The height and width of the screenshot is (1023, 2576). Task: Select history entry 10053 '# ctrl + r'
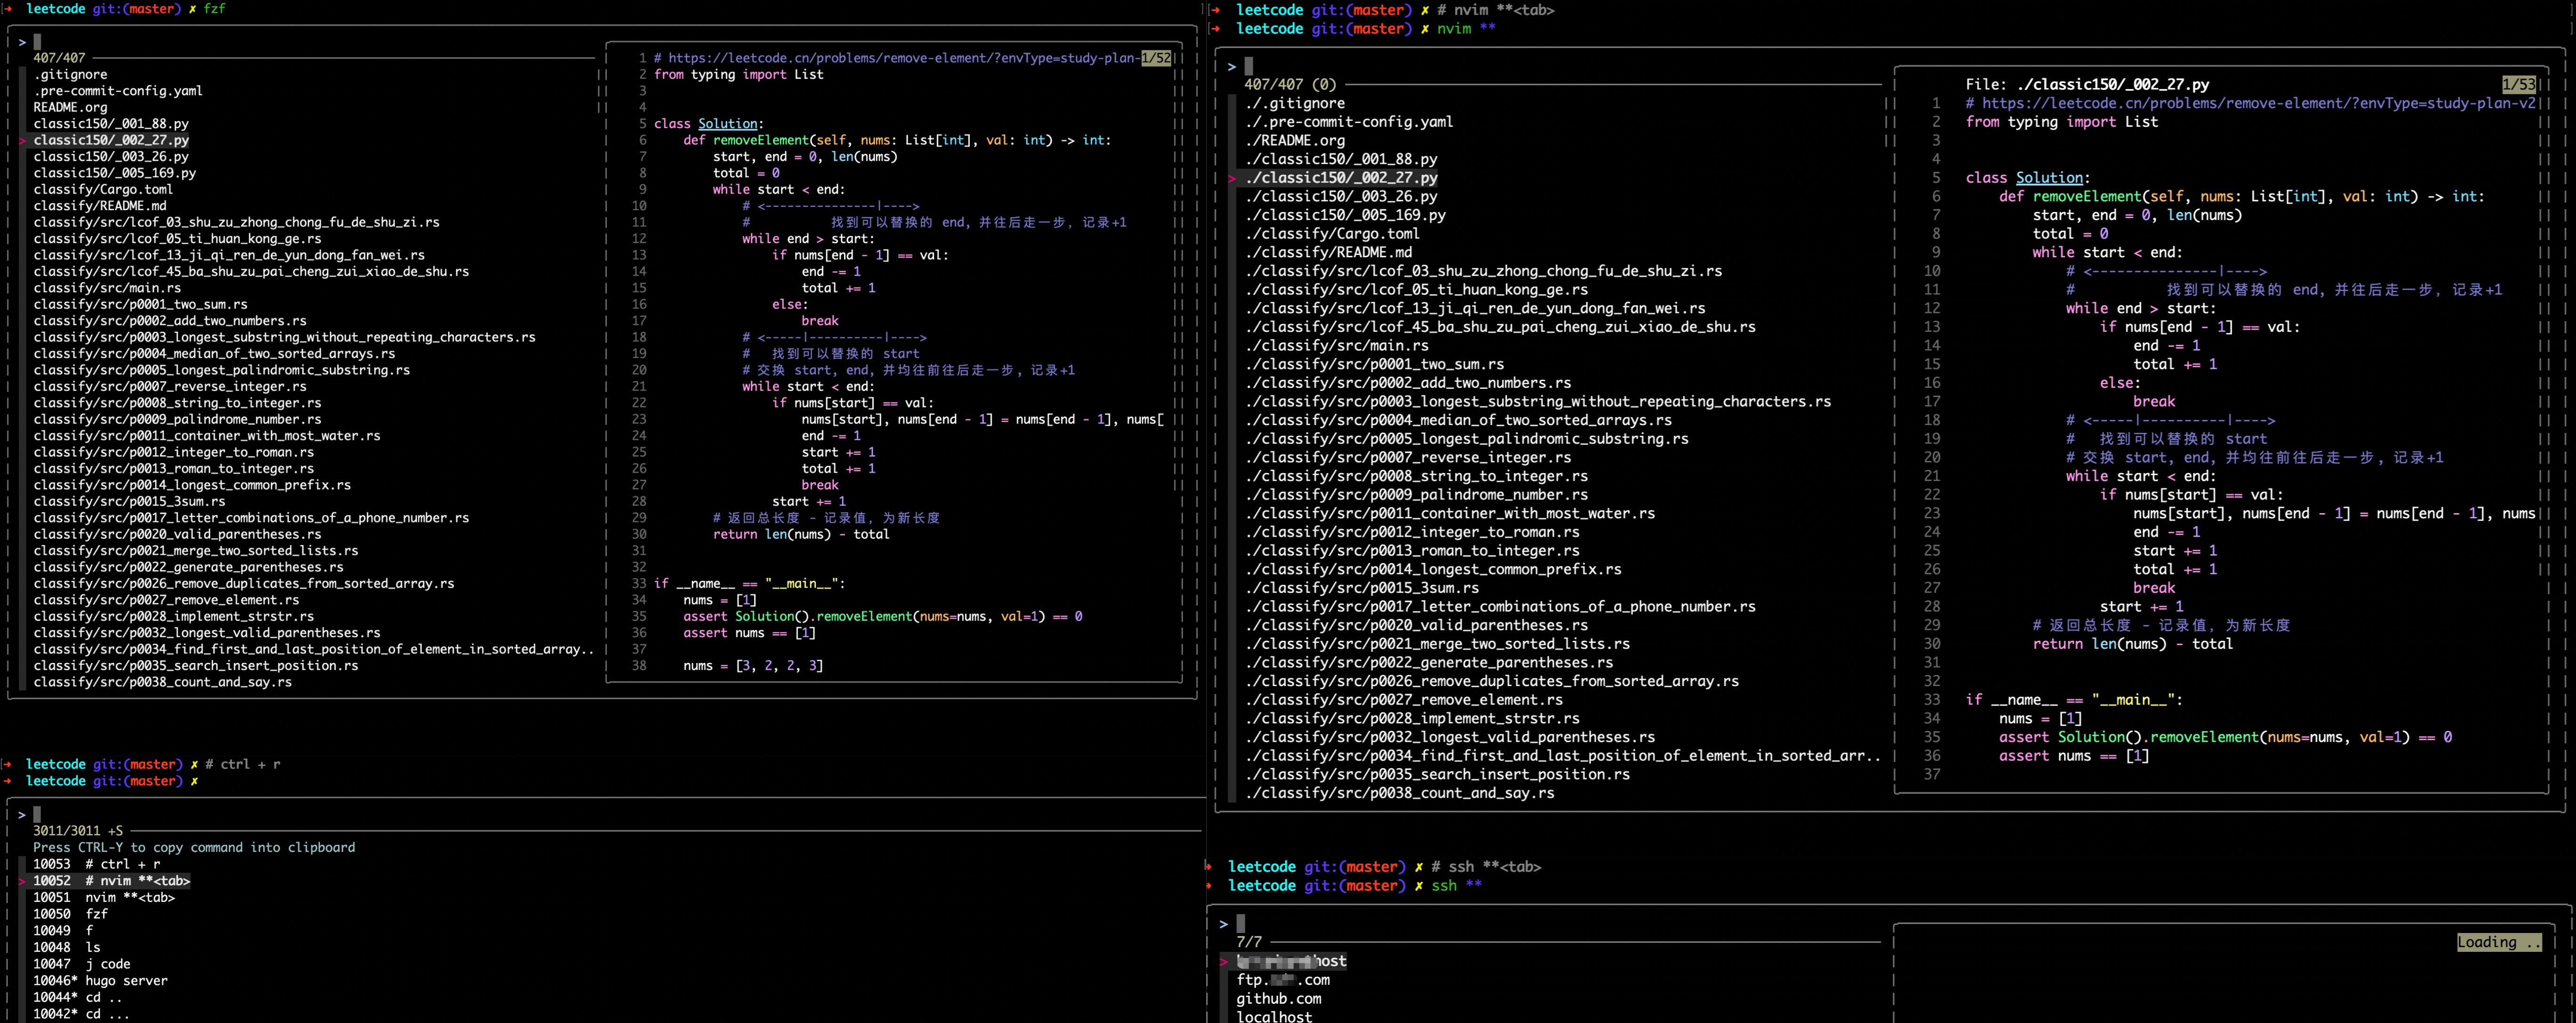96,864
